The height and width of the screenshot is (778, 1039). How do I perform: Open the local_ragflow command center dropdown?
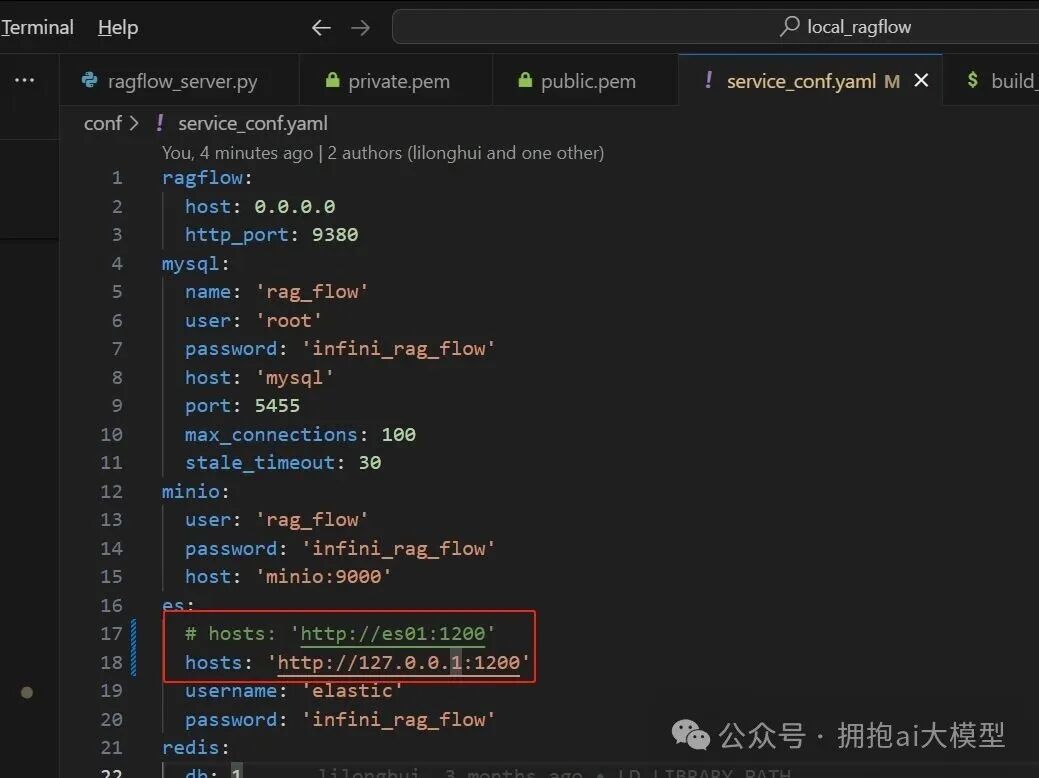pos(860,26)
